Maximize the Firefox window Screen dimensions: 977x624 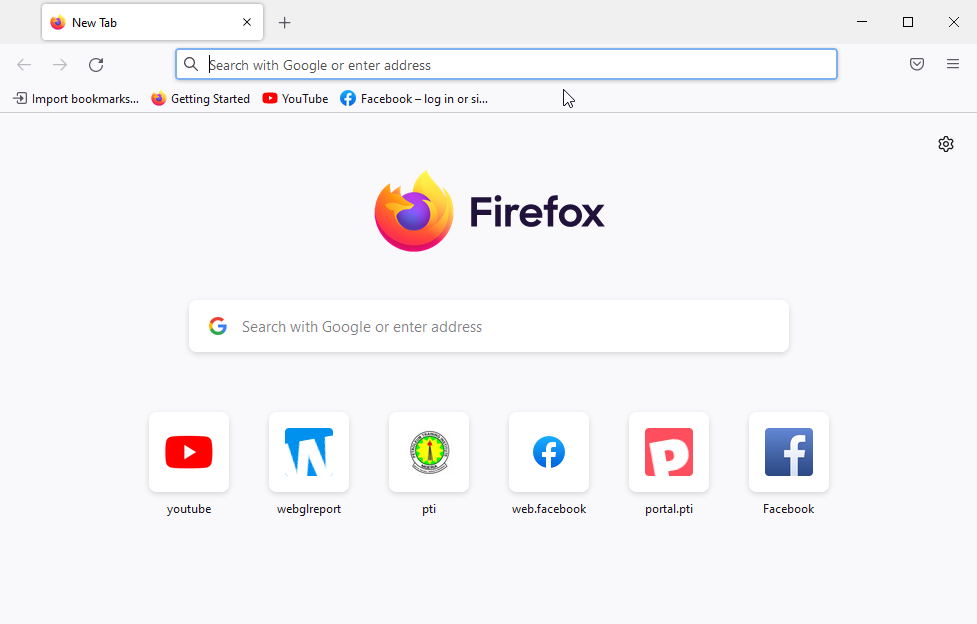tap(908, 22)
